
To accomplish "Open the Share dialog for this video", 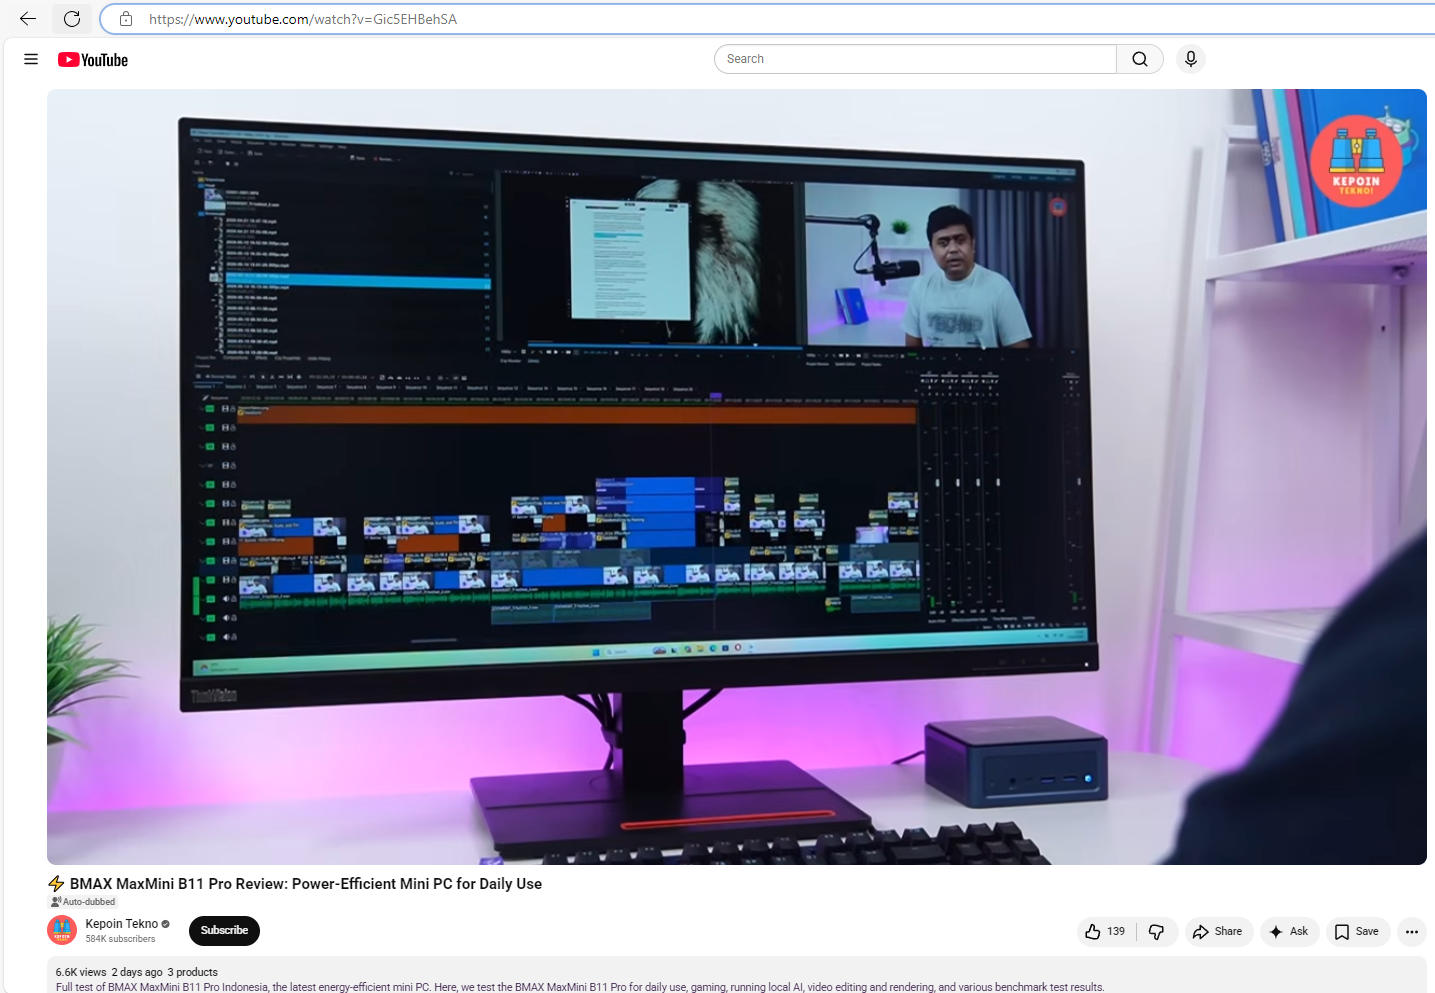I will pyautogui.click(x=1218, y=932).
